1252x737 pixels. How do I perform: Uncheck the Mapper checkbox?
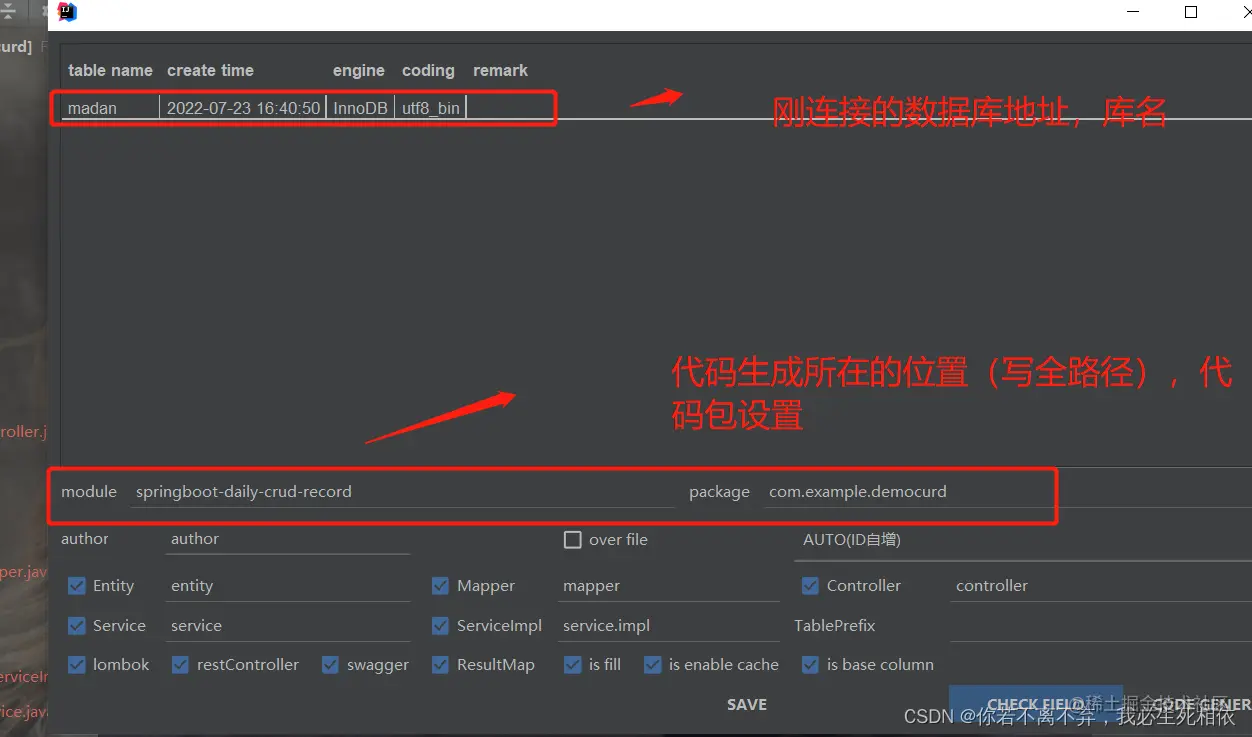coord(440,585)
